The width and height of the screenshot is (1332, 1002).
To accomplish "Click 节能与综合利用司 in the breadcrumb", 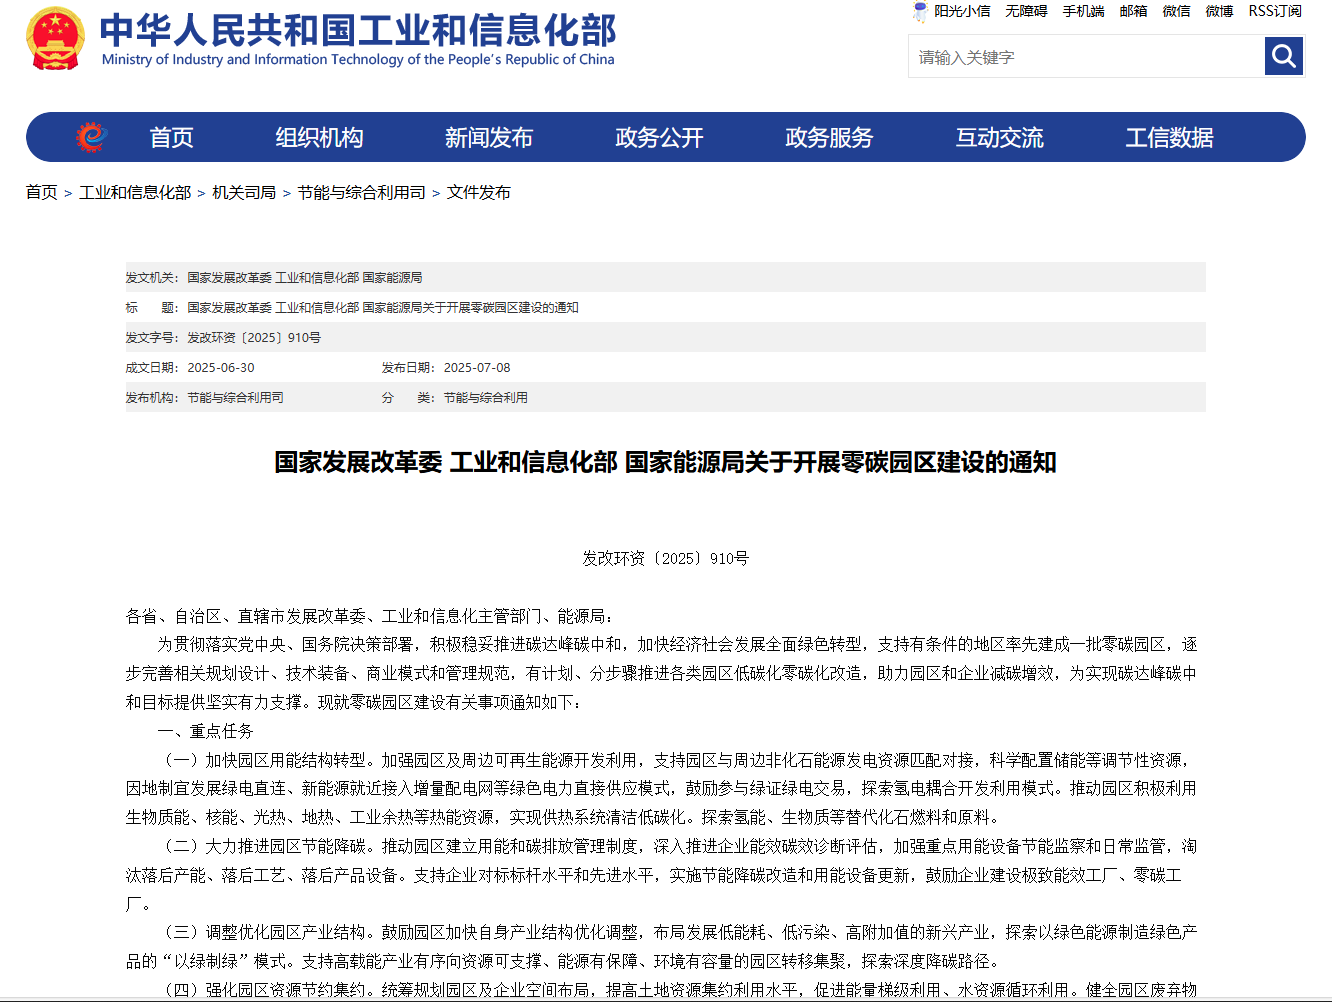I will (361, 192).
